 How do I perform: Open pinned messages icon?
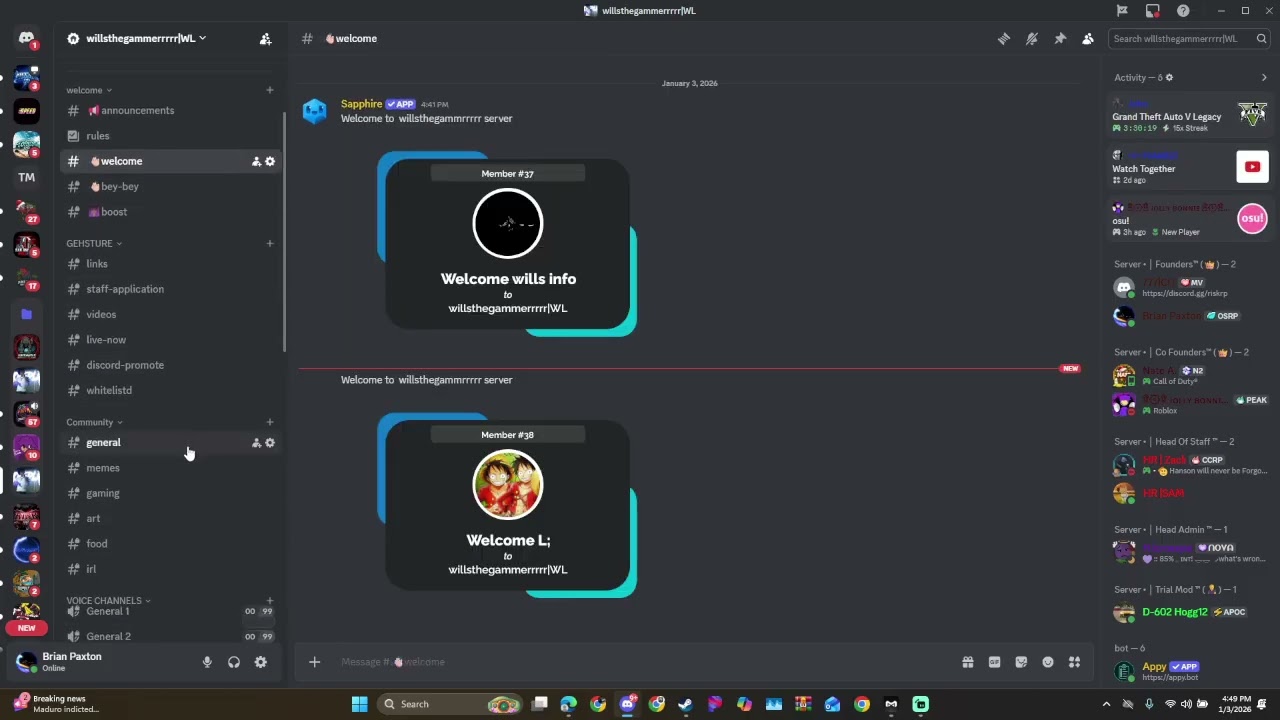1059,39
